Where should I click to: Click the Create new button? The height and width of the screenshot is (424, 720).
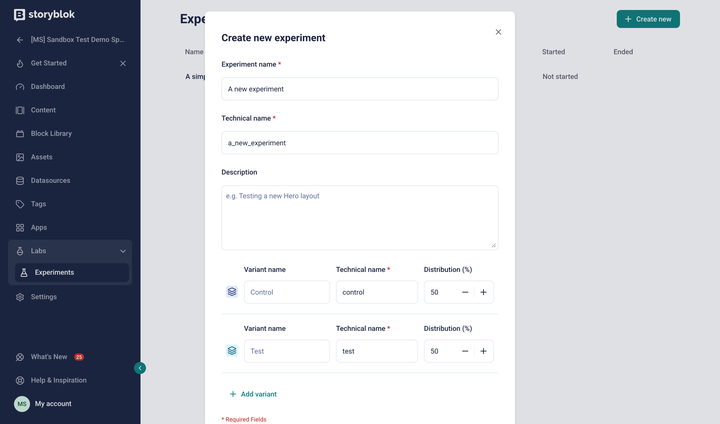click(x=648, y=19)
